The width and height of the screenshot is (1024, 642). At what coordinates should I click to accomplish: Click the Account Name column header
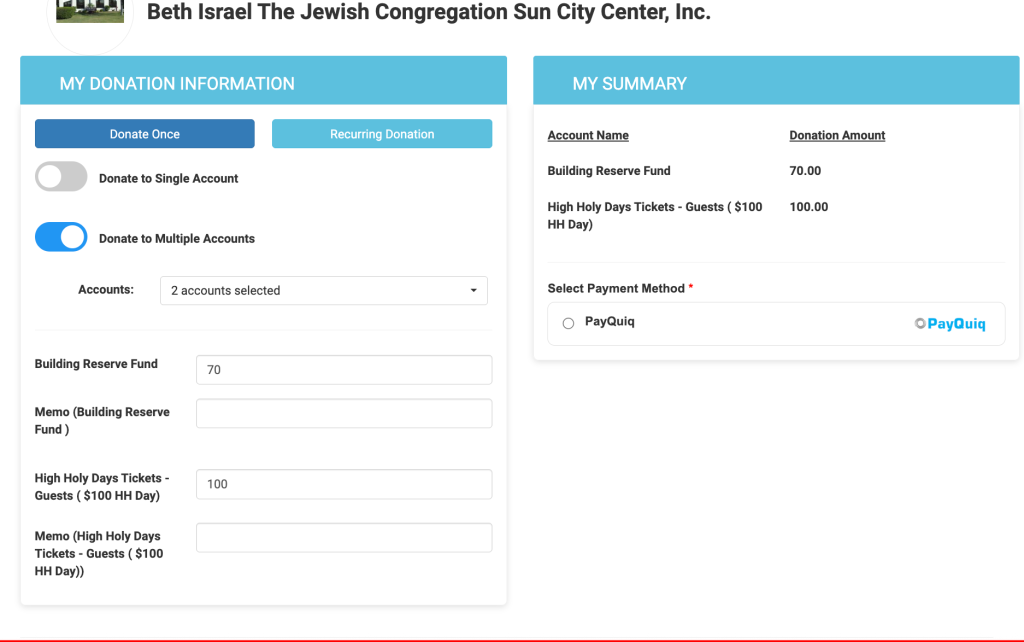[588, 136]
